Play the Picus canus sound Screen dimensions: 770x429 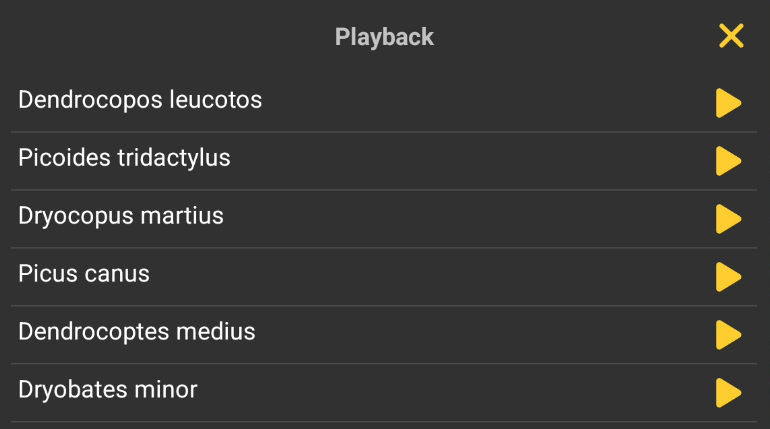click(x=728, y=277)
